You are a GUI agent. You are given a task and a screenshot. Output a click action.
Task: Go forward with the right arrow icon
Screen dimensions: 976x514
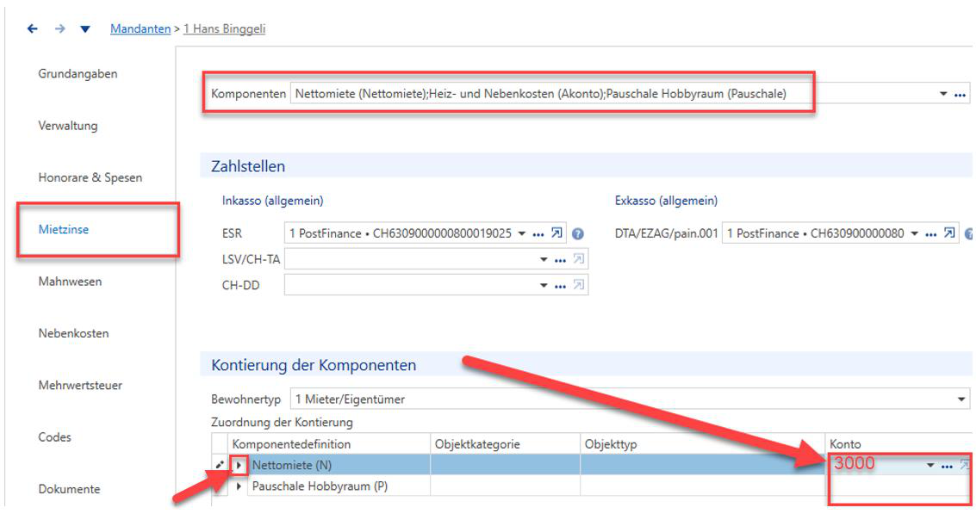60,29
